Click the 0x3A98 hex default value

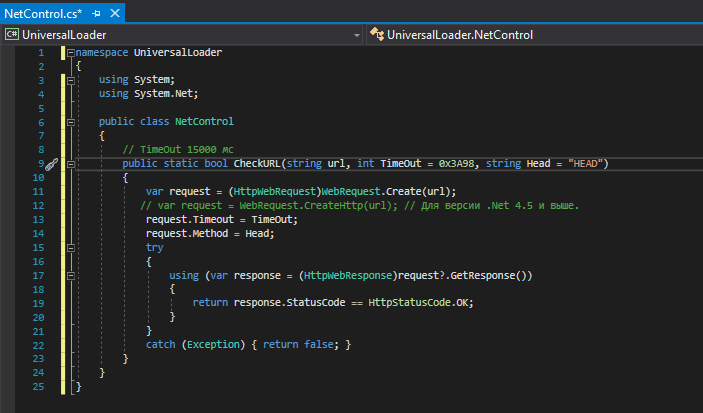click(x=458, y=163)
